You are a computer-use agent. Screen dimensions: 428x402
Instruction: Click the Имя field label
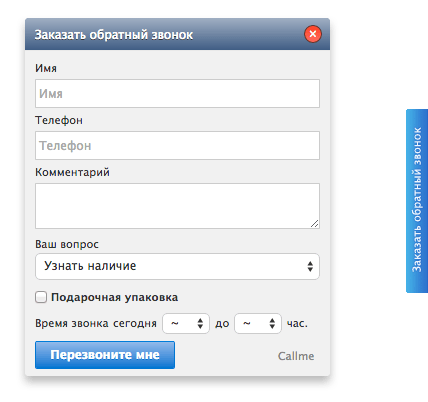(x=46, y=68)
